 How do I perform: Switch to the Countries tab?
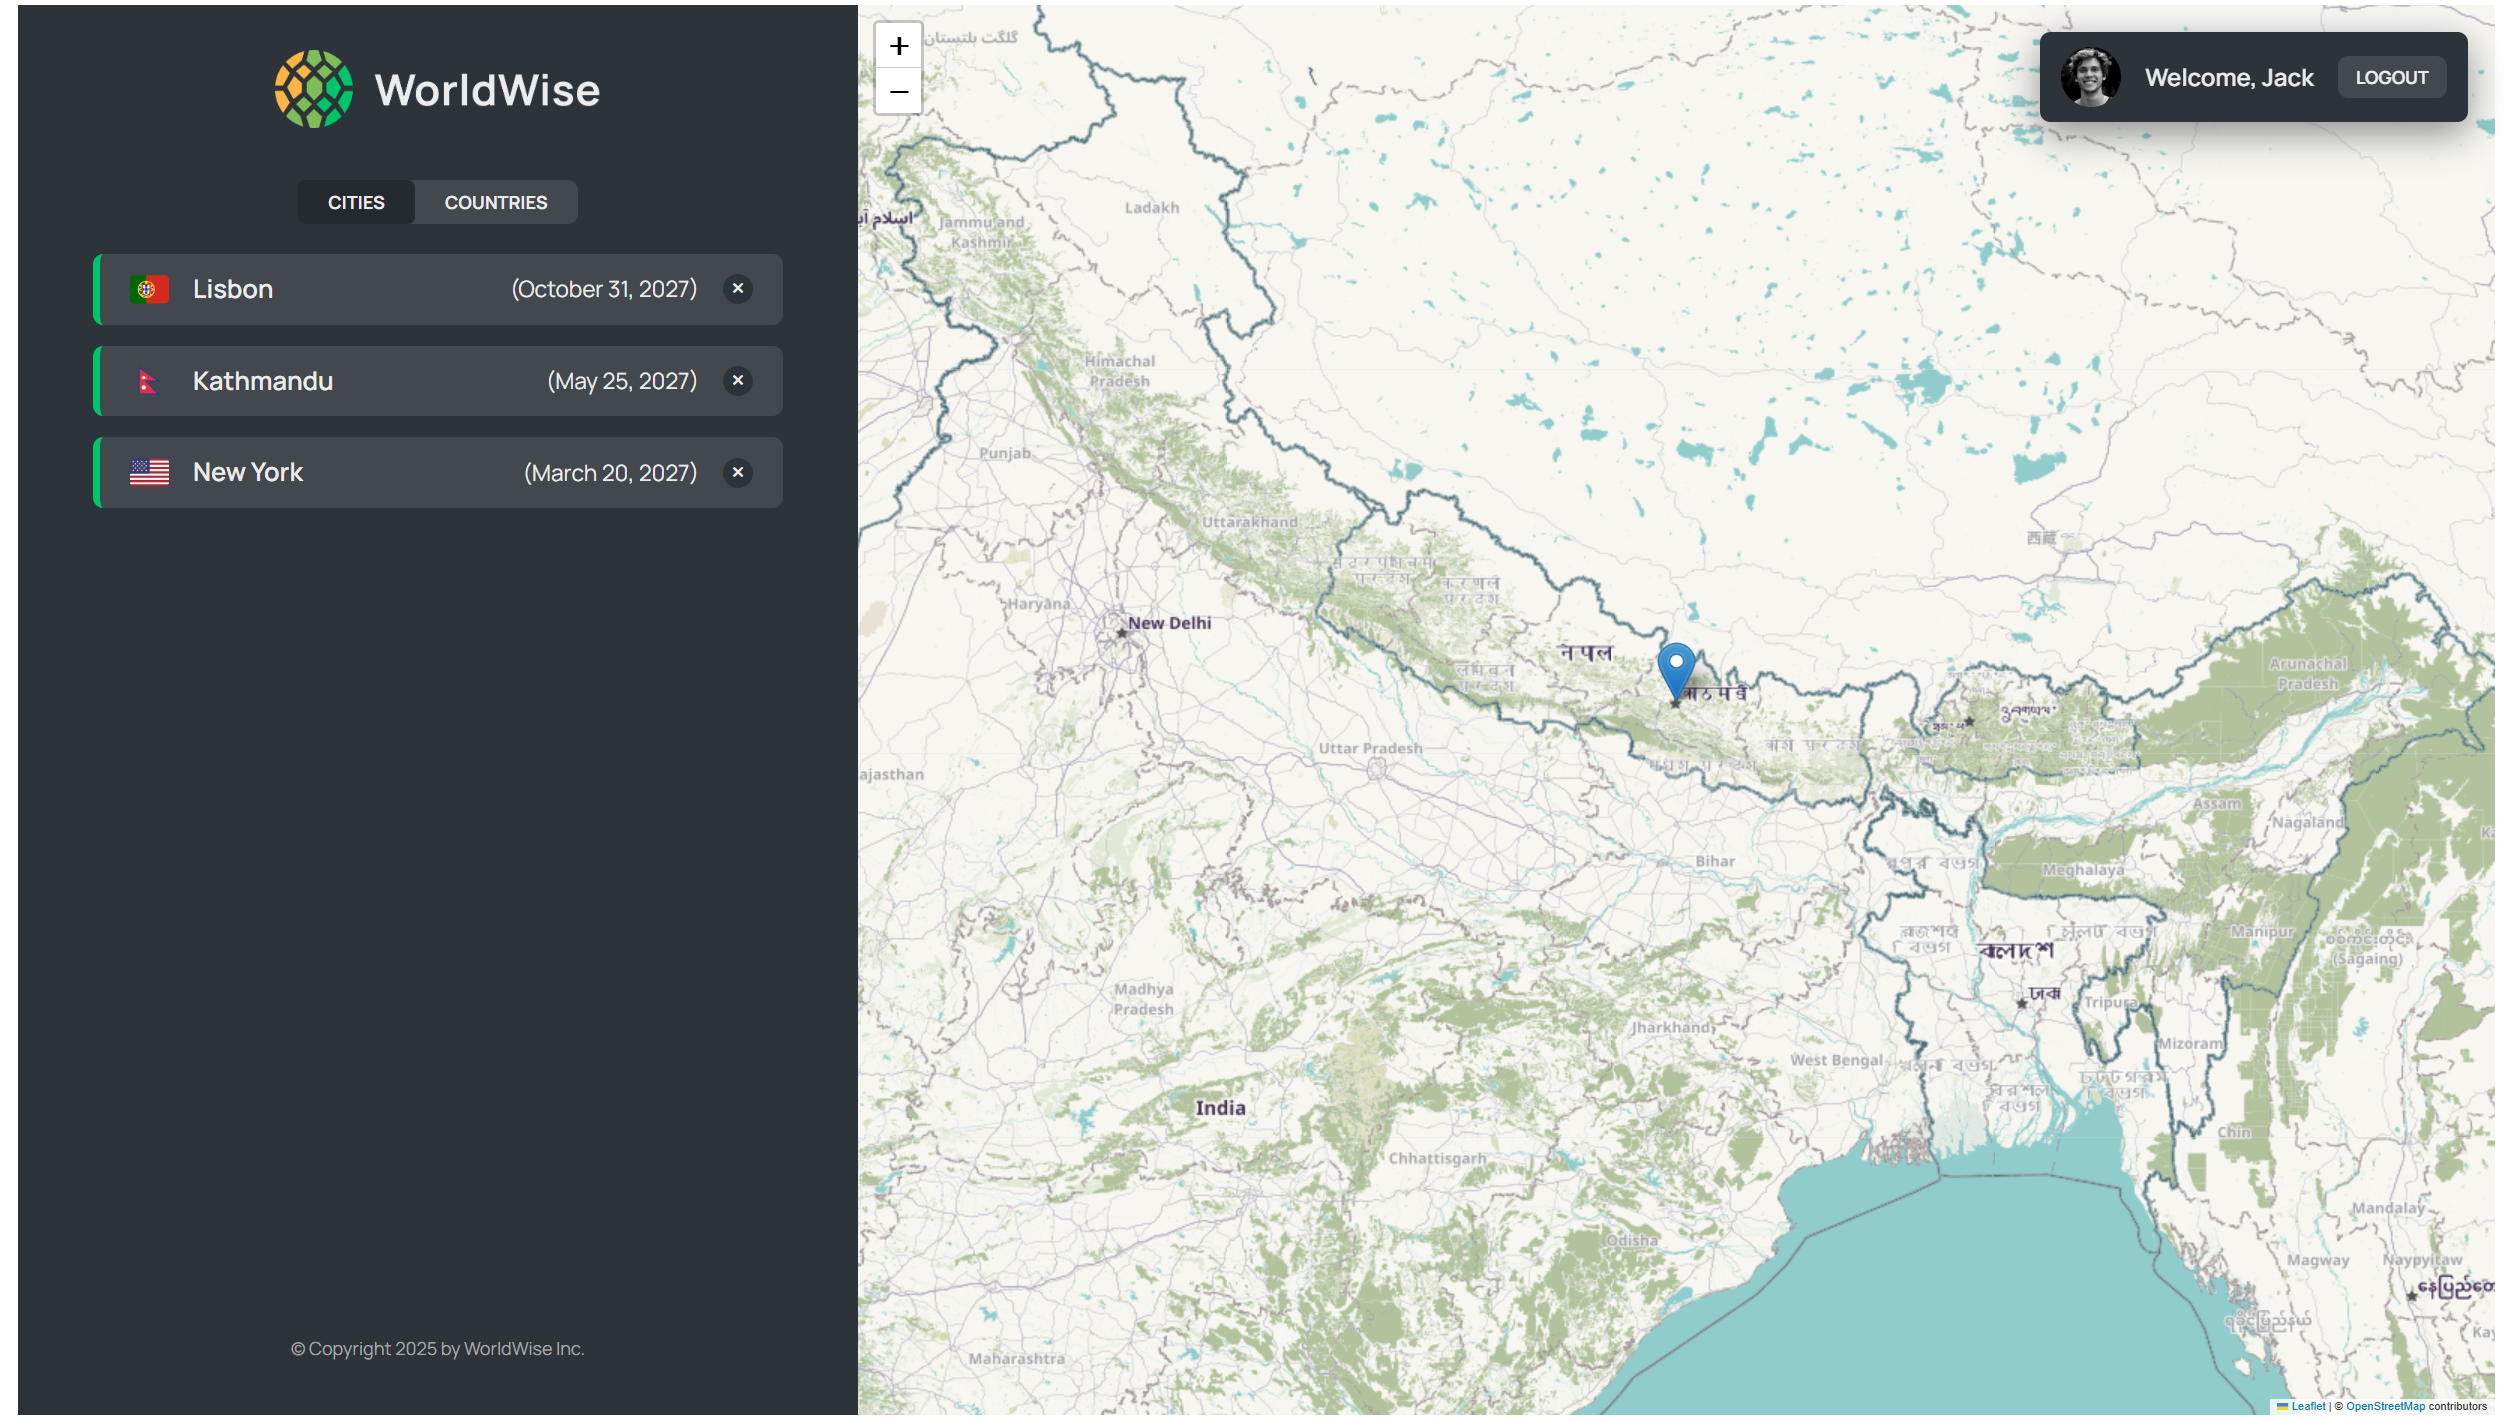(x=495, y=203)
